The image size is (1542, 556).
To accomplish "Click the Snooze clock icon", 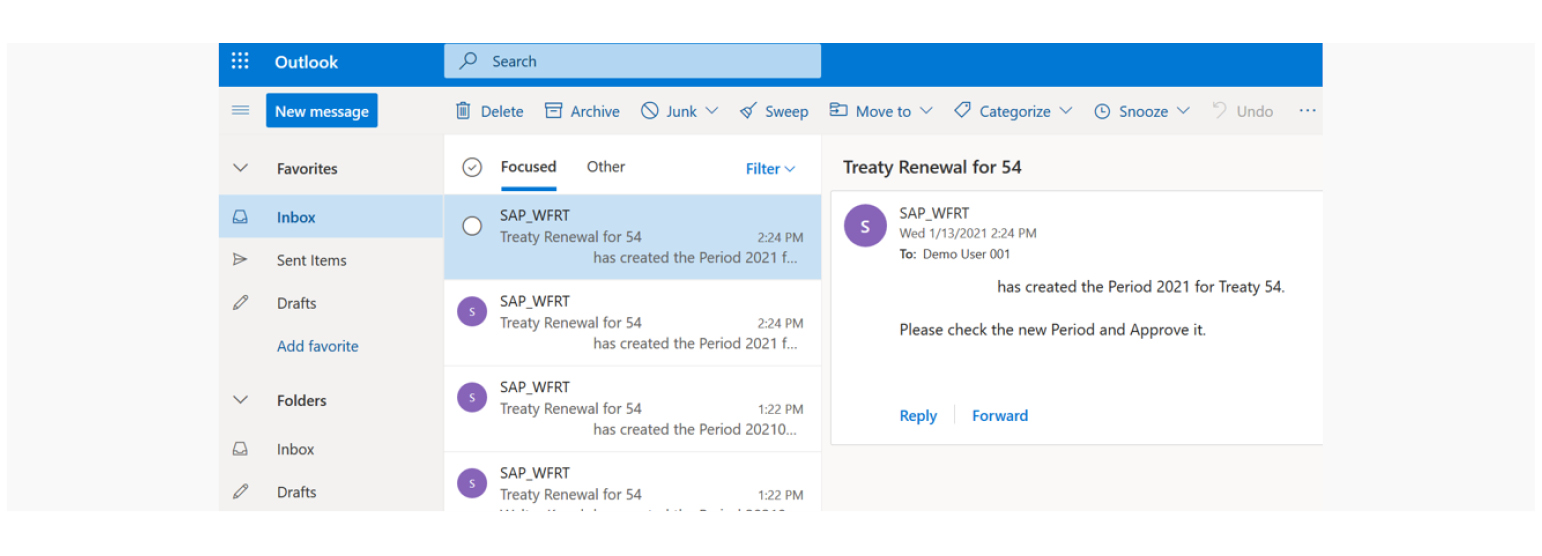I will pos(1102,112).
